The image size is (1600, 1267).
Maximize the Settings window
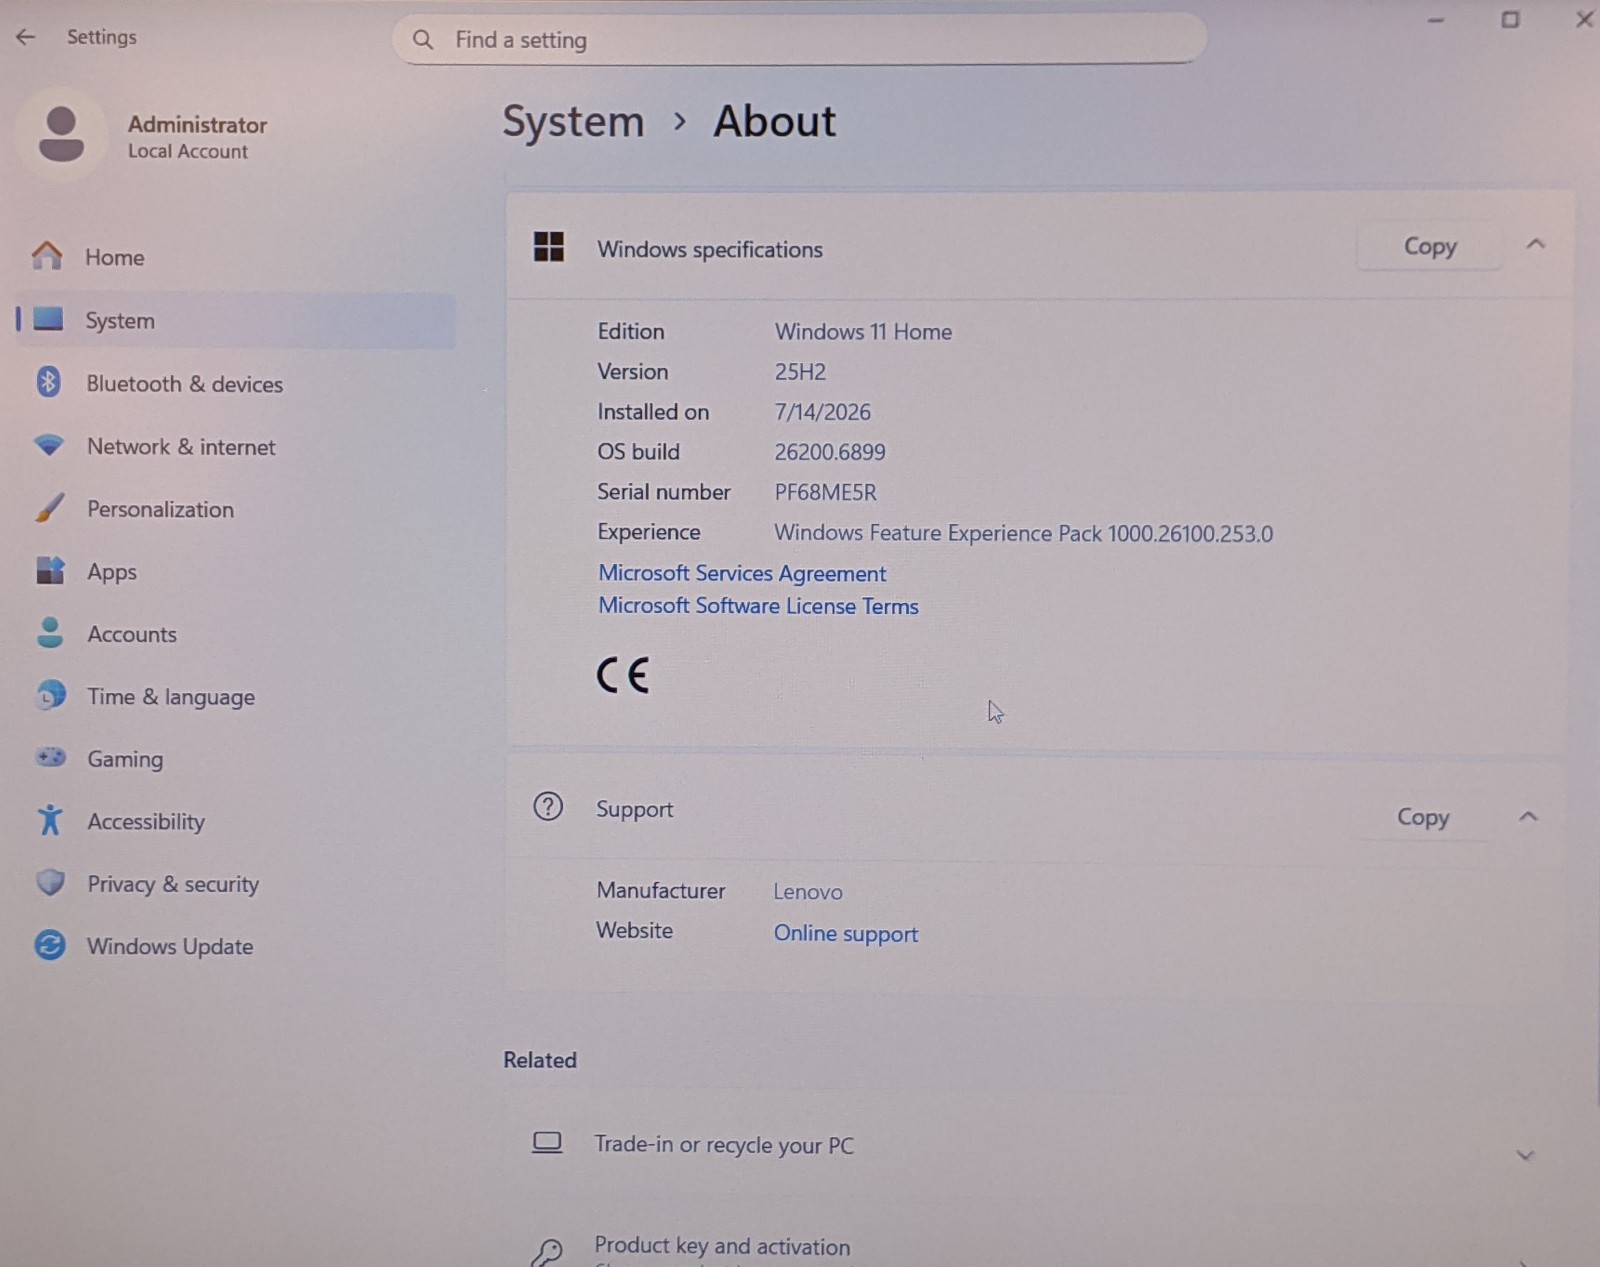click(1510, 19)
